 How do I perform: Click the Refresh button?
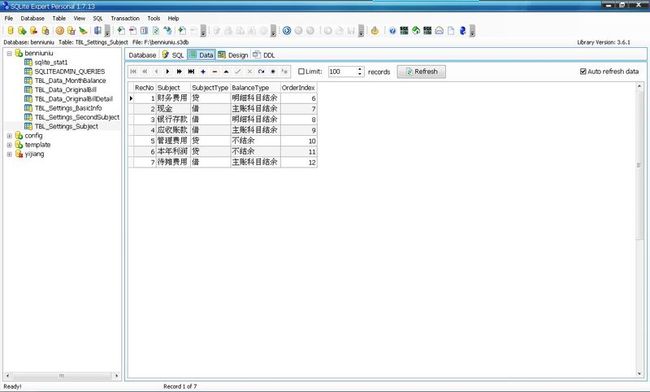[421, 72]
